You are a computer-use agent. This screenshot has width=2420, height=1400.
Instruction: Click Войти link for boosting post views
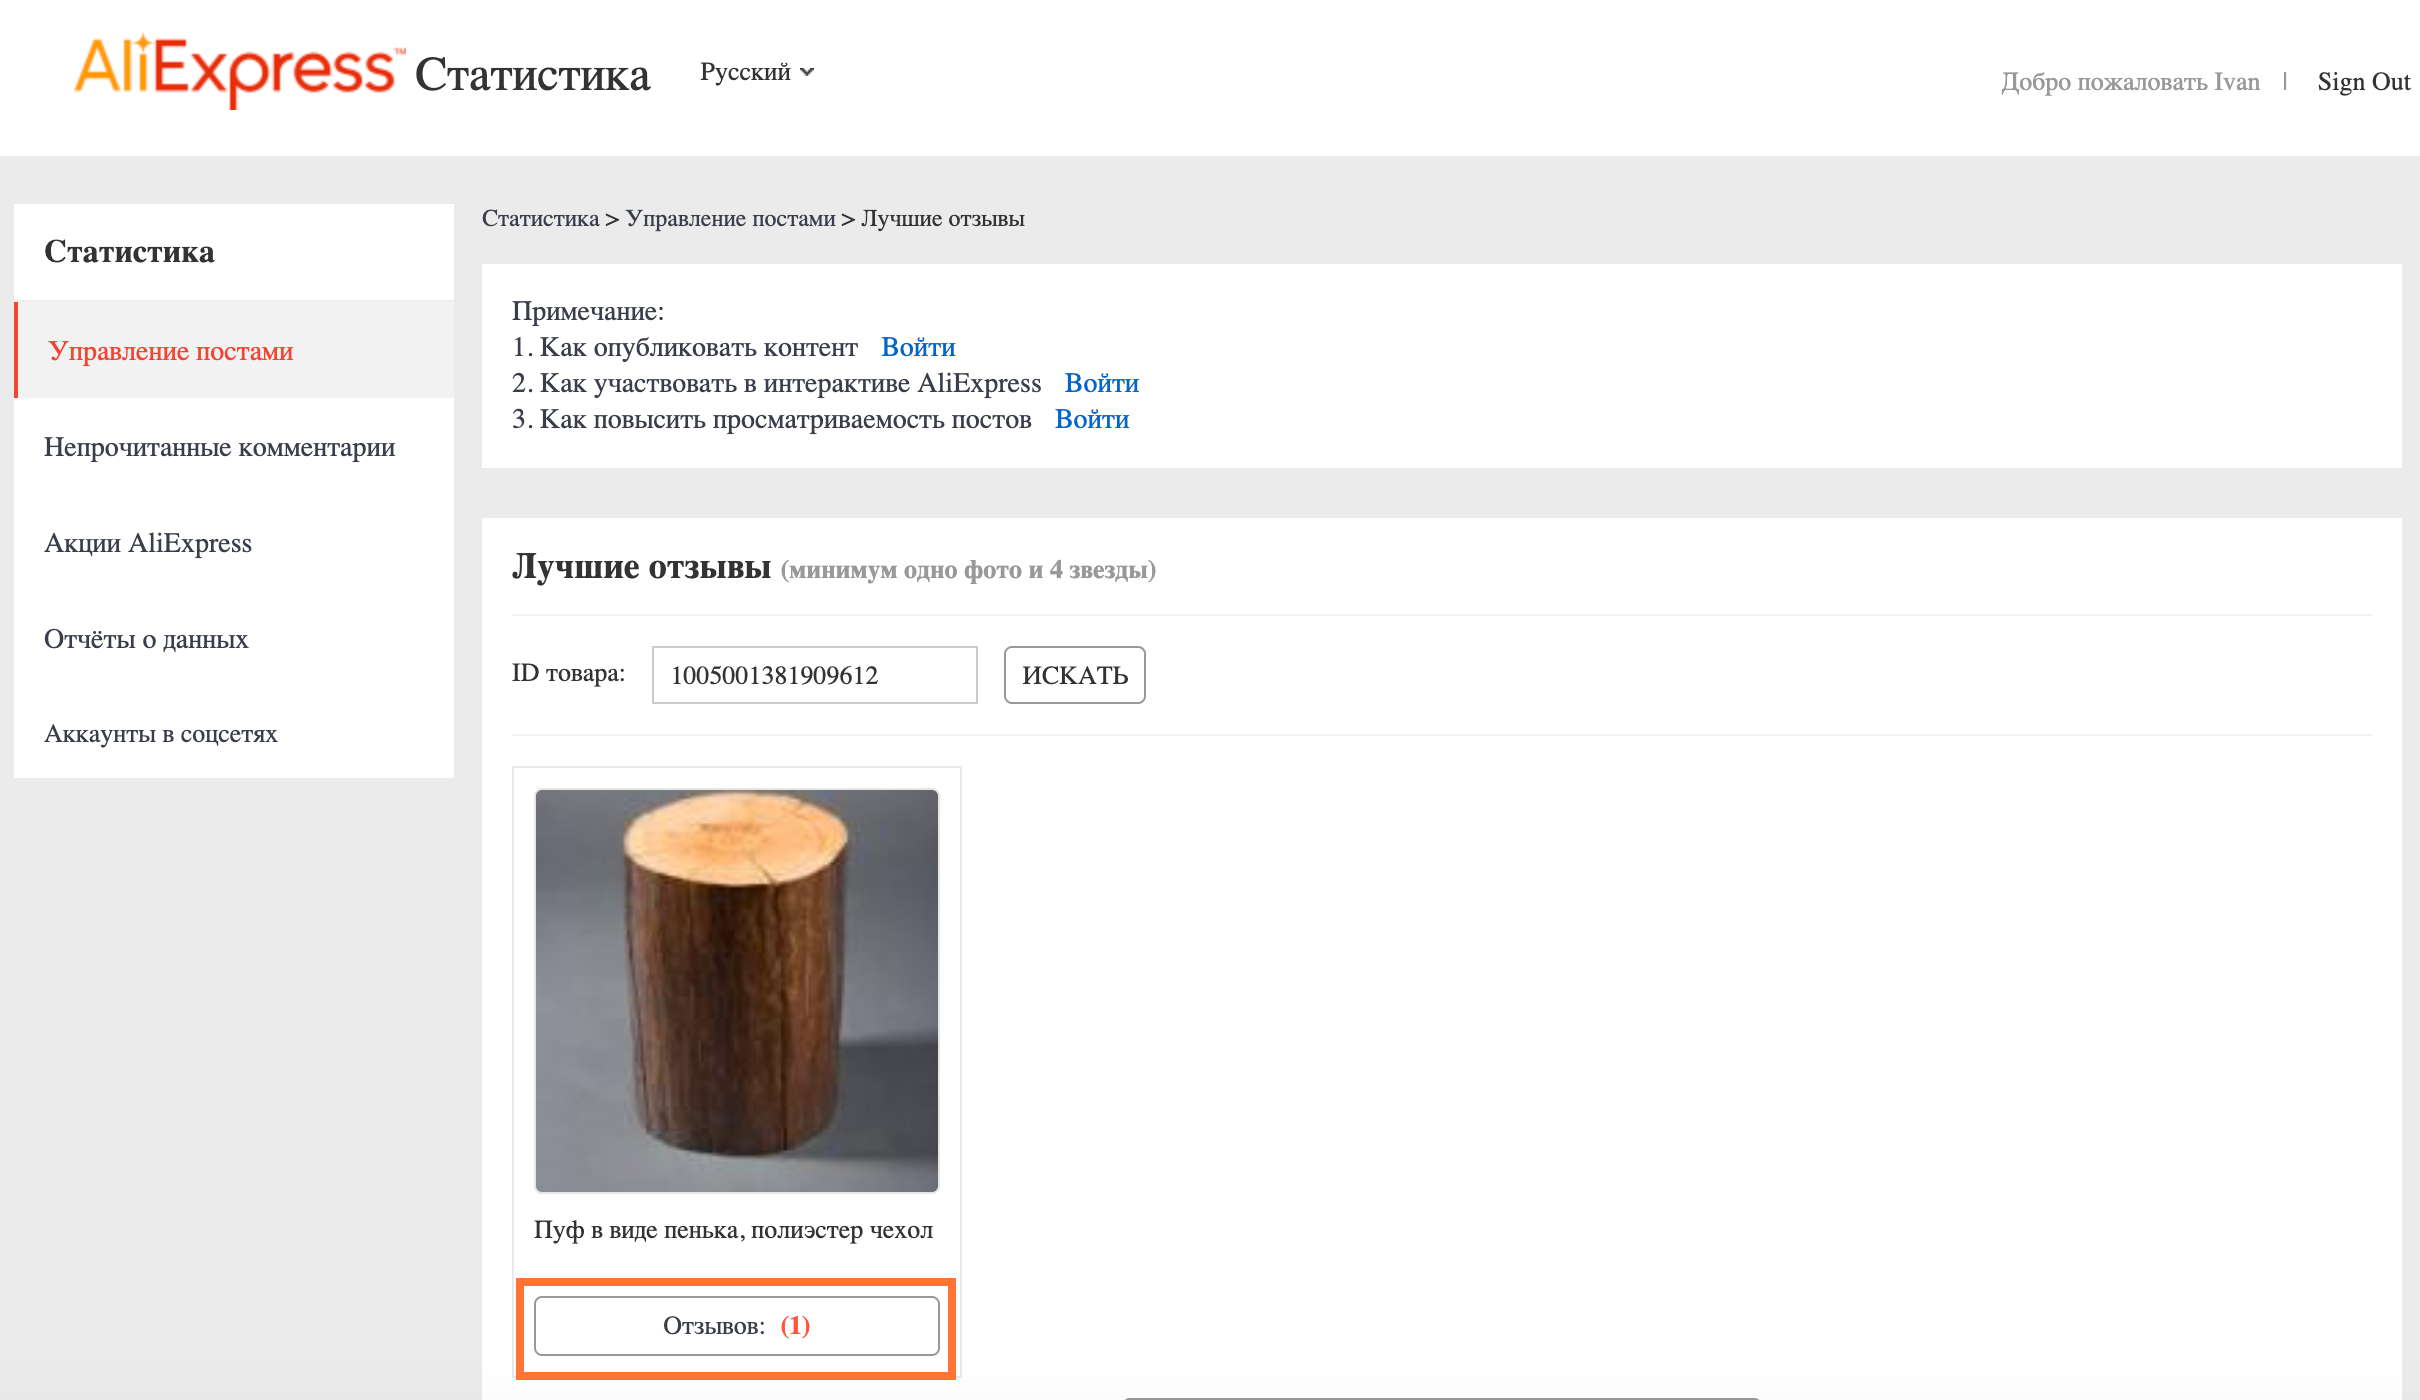point(1092,419)
